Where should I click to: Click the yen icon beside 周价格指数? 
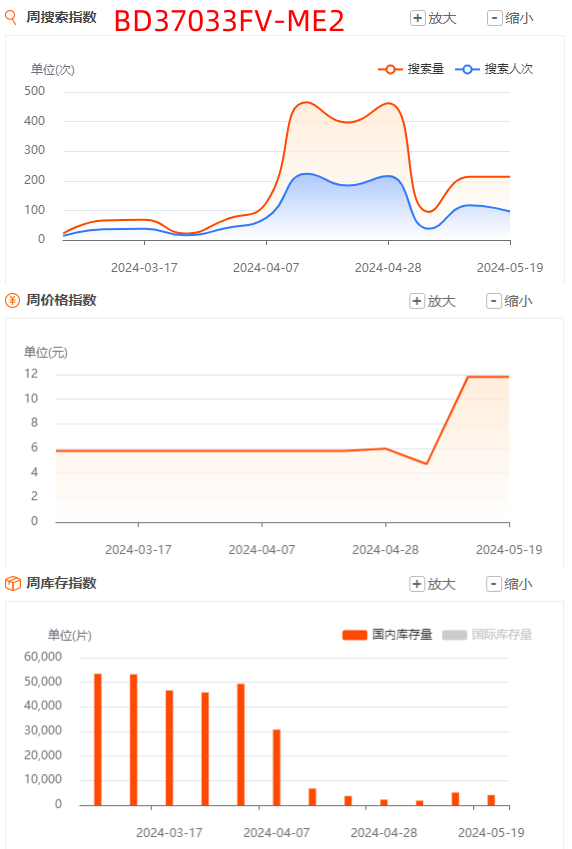coord(12,301)
